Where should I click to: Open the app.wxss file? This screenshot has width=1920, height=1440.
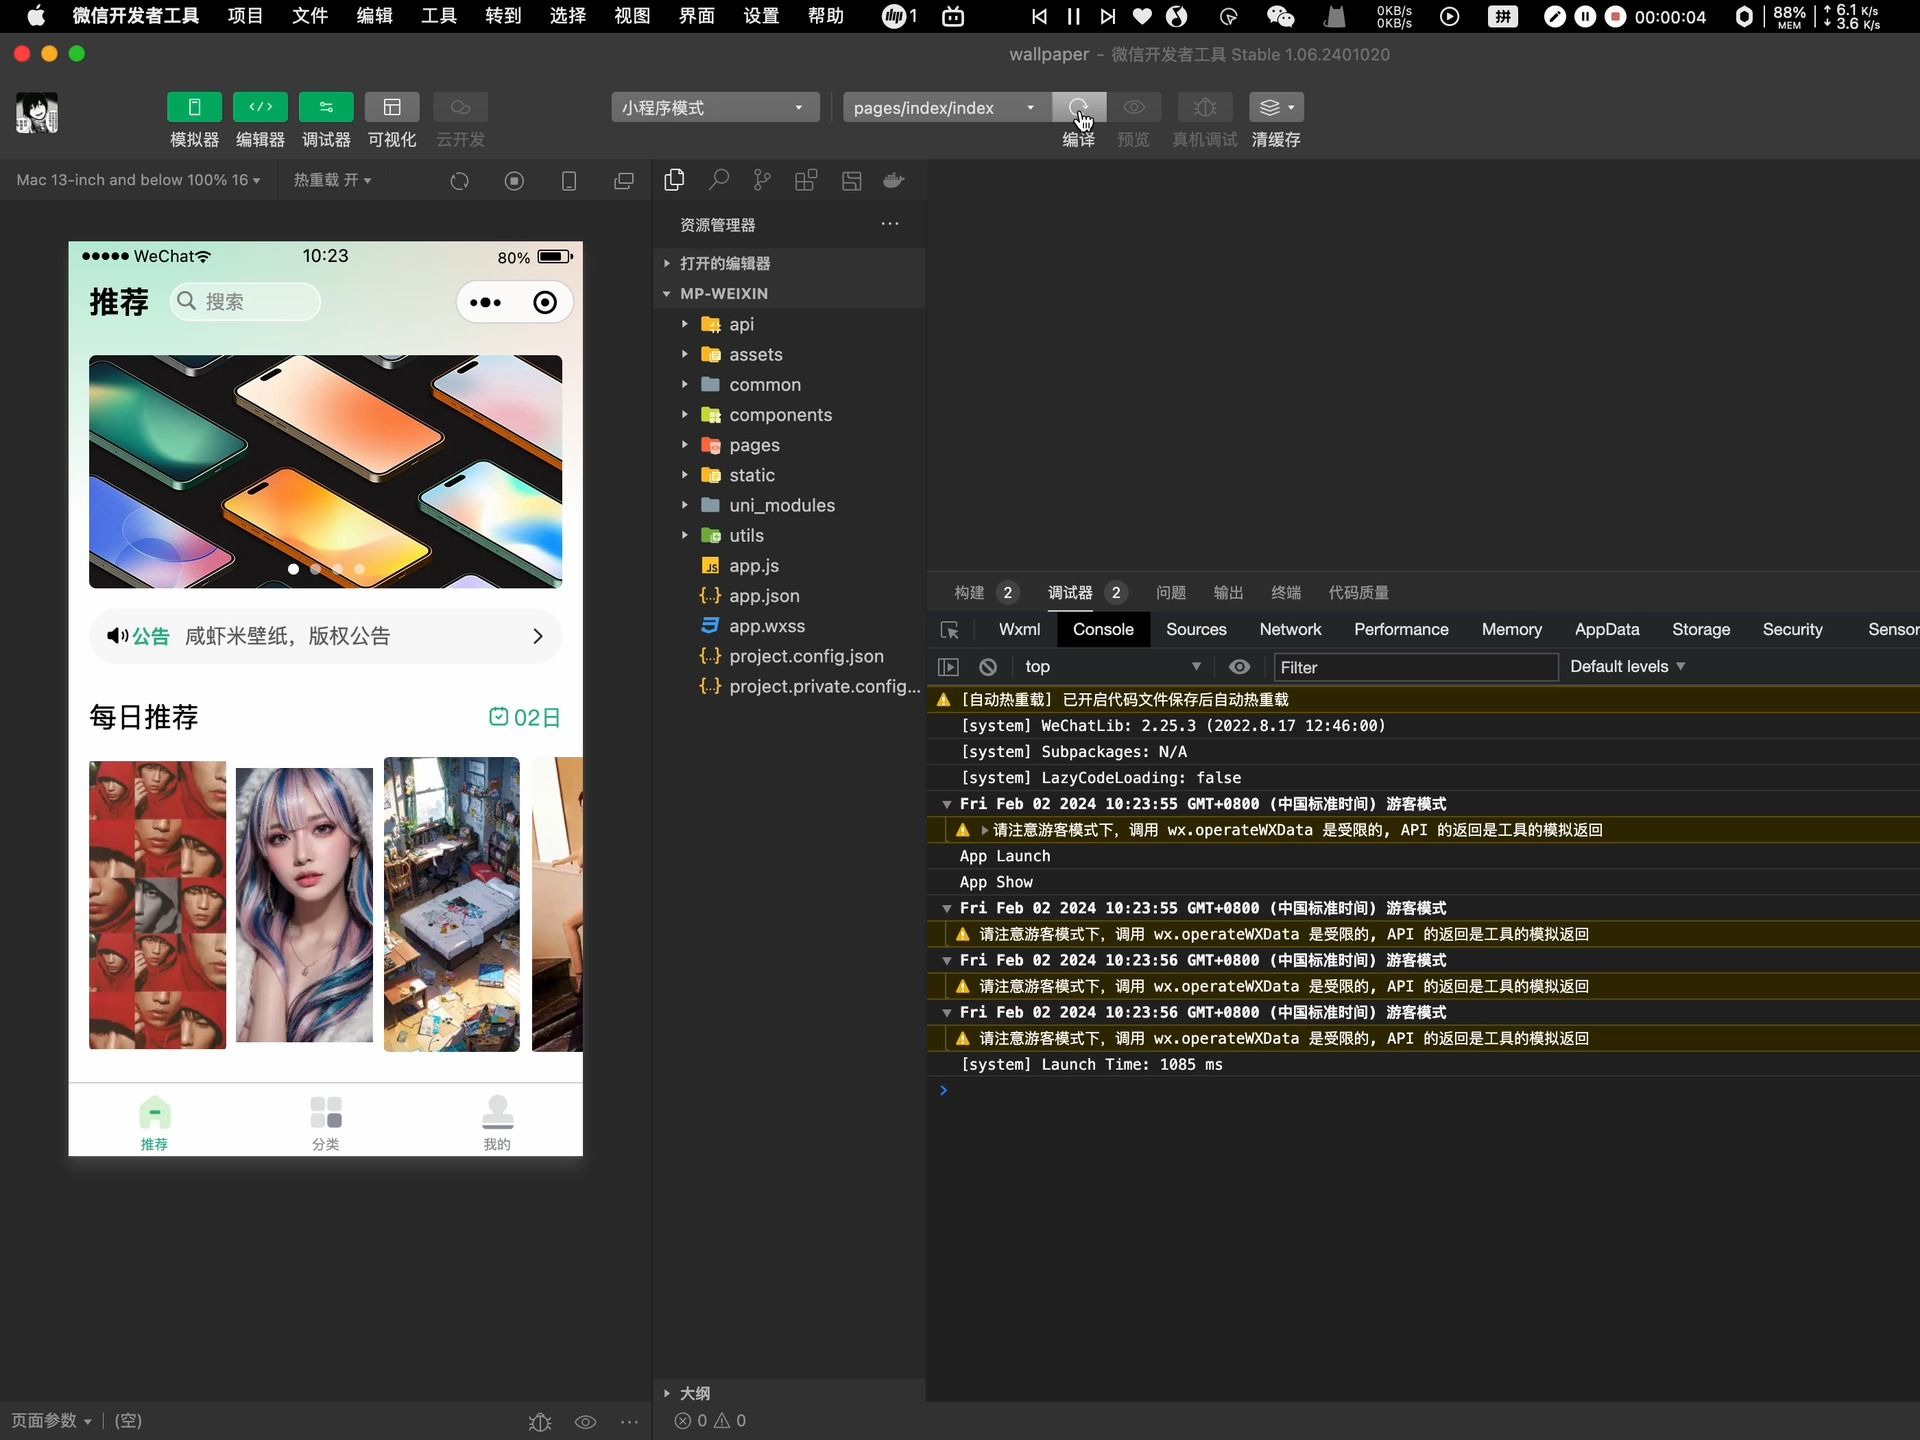click(x=789, y=625)
